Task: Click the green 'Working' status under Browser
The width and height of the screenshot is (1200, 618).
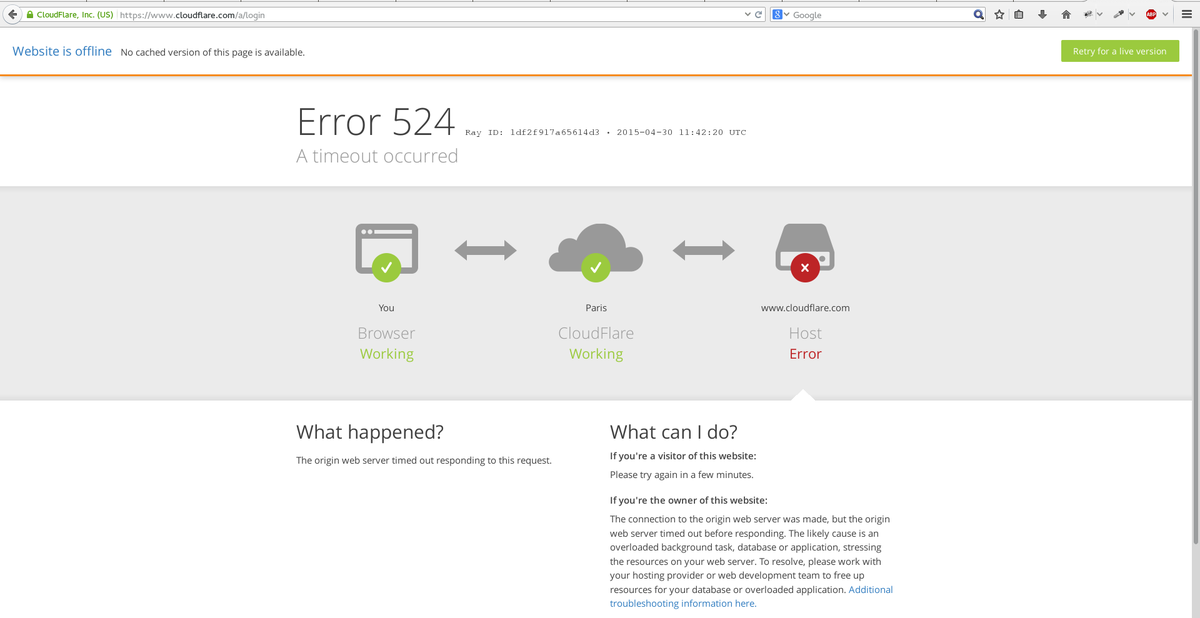Action: 386,354
